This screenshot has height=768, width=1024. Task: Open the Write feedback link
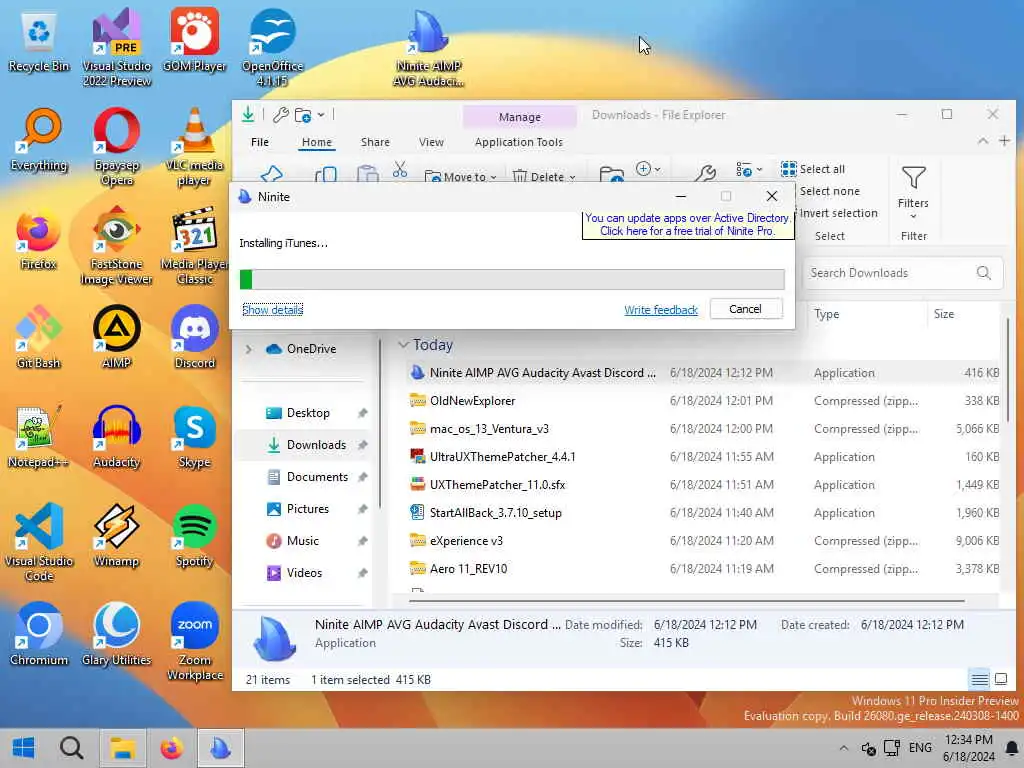(x=661, y=310)
